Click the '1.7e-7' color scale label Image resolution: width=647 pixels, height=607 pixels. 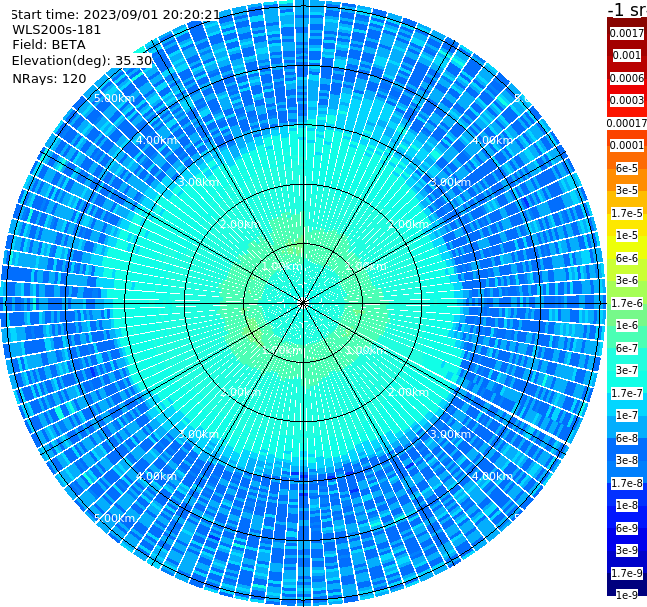627,393
